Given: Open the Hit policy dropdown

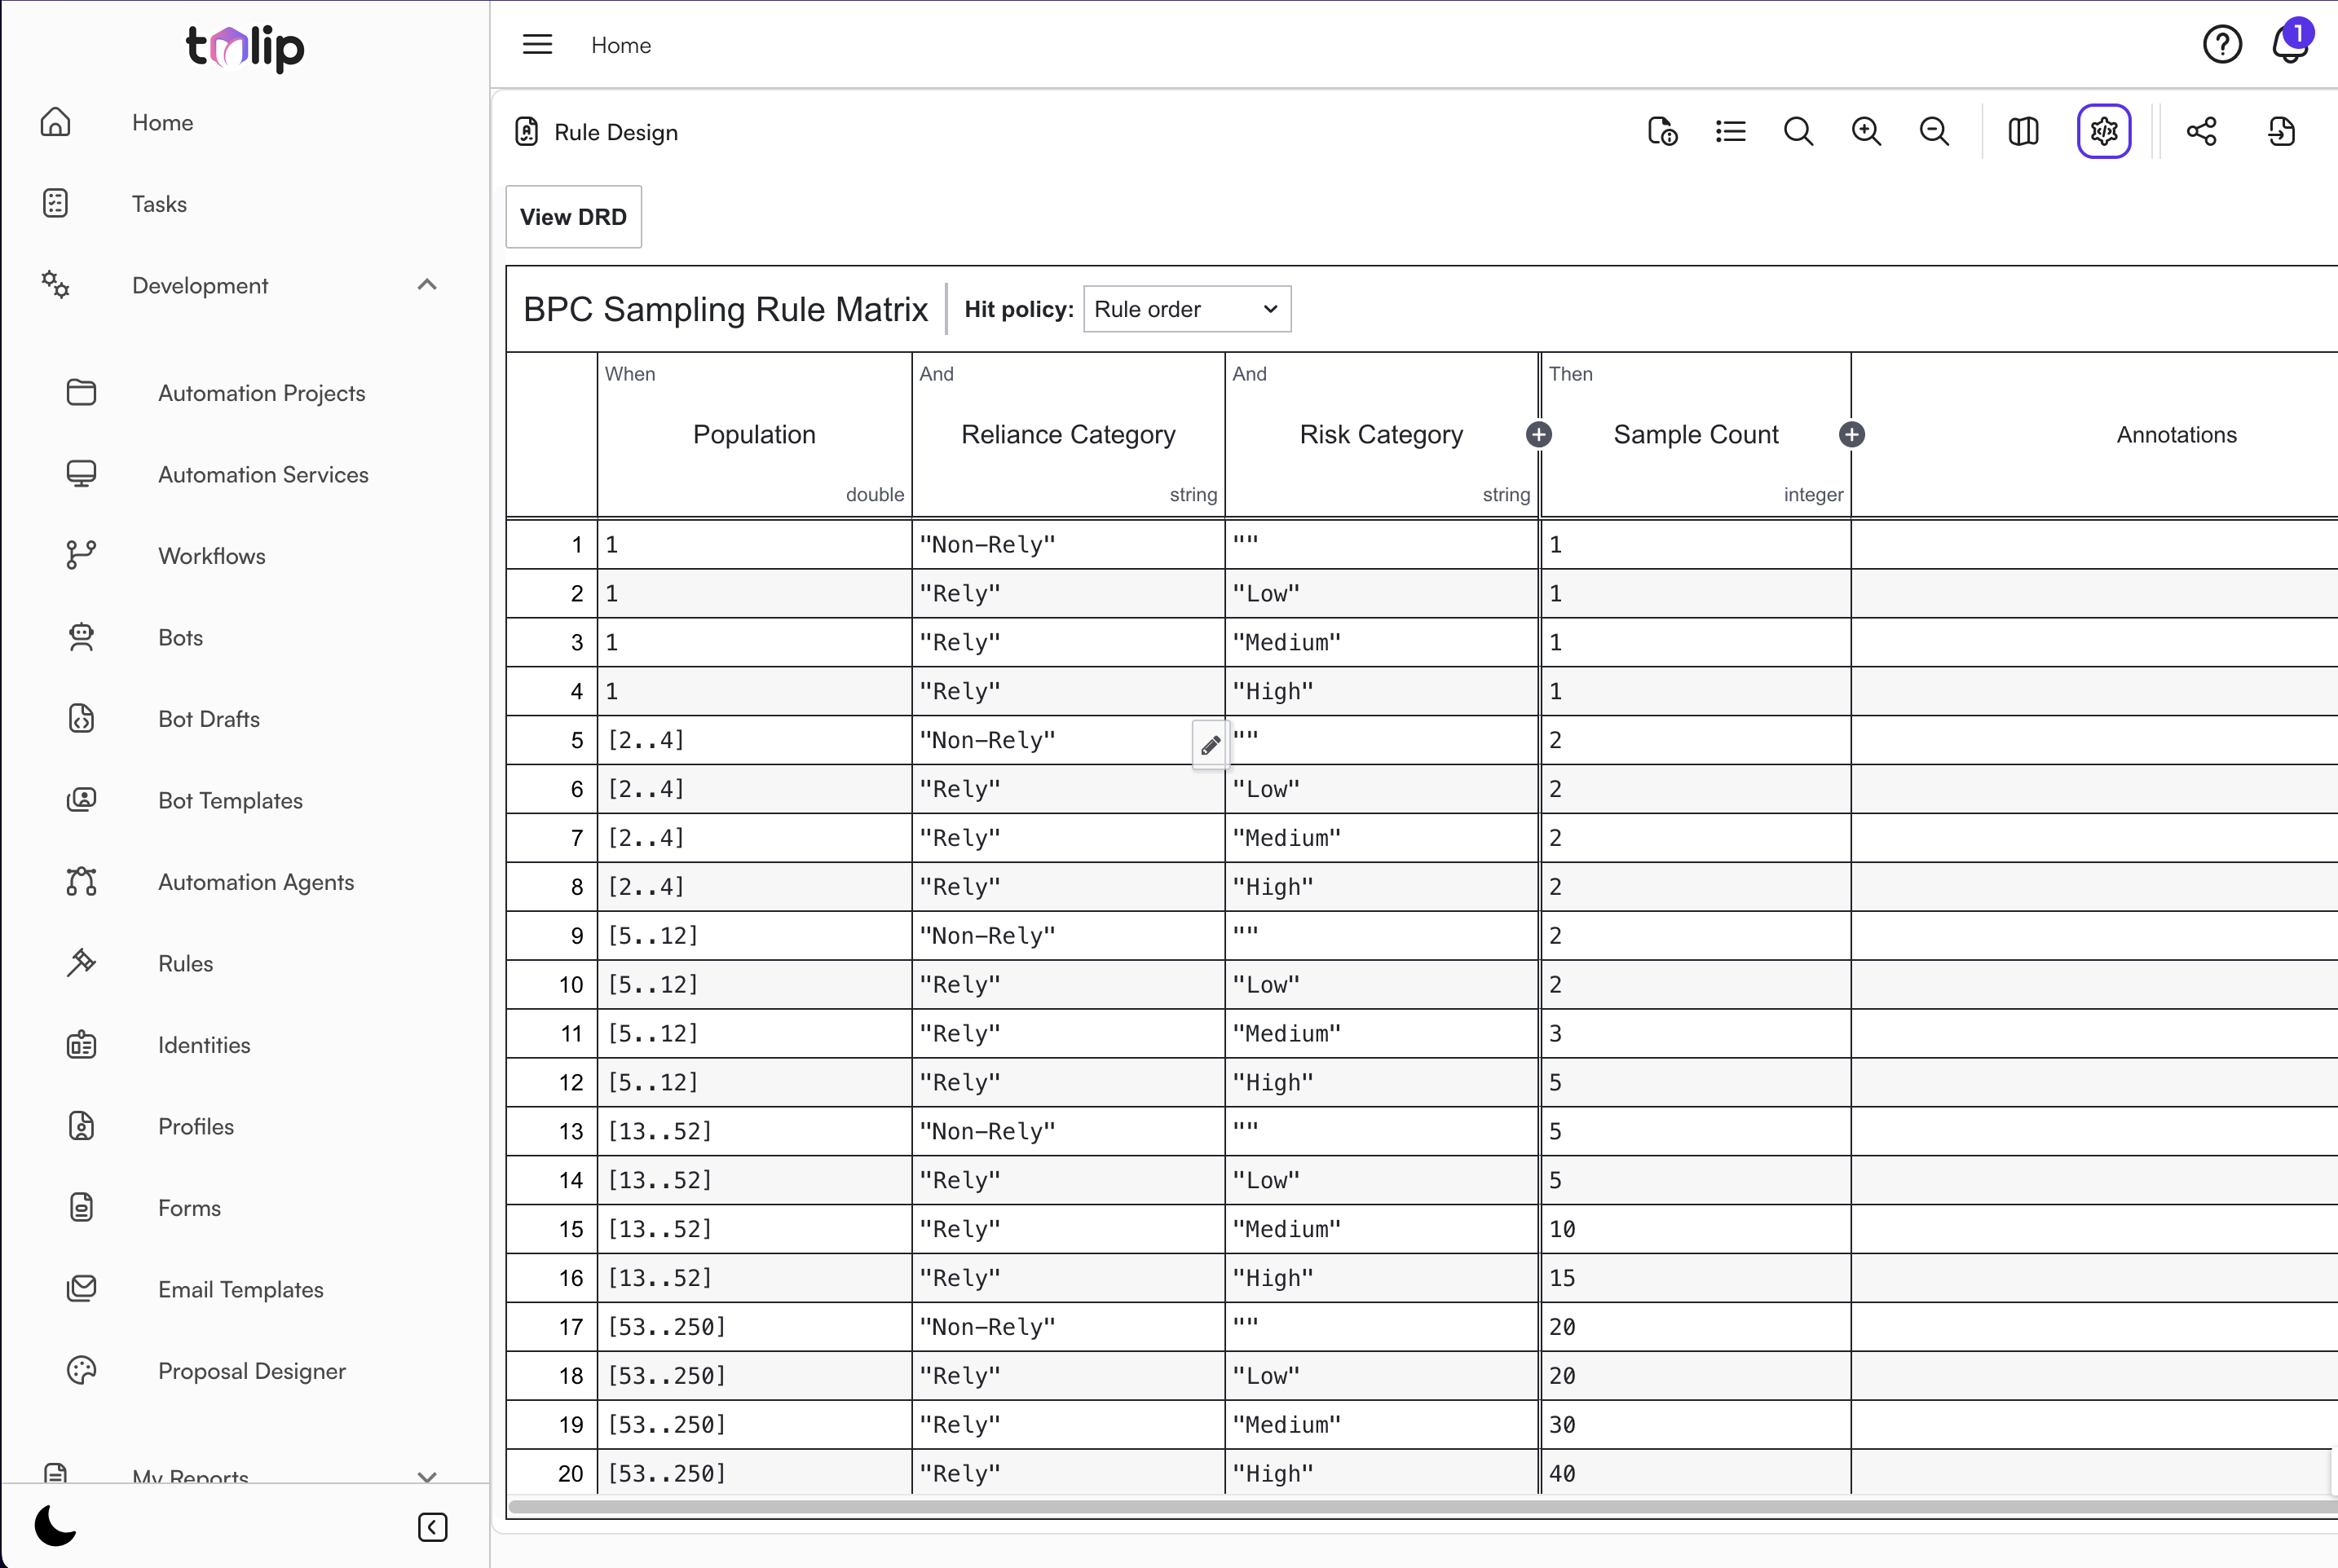Looking at the screenshot, I should point(1187,309).
